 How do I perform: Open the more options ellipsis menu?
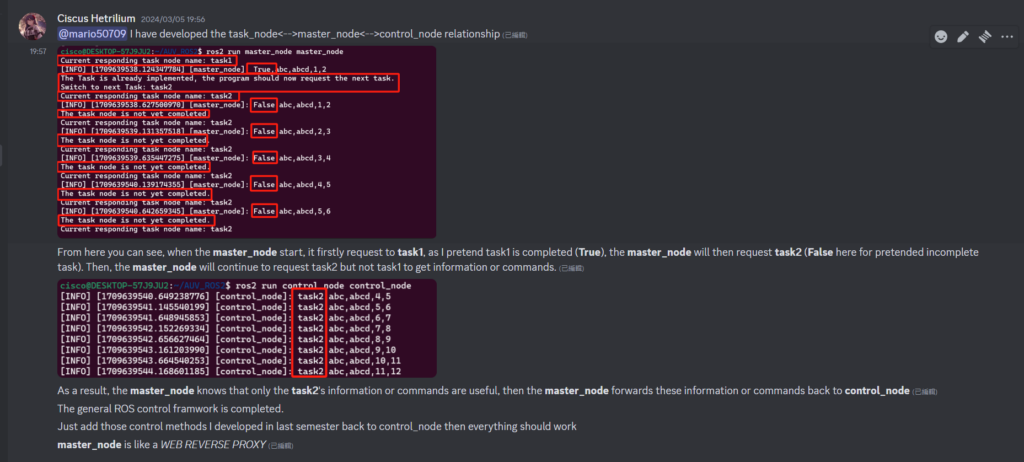pos(1007,37)
